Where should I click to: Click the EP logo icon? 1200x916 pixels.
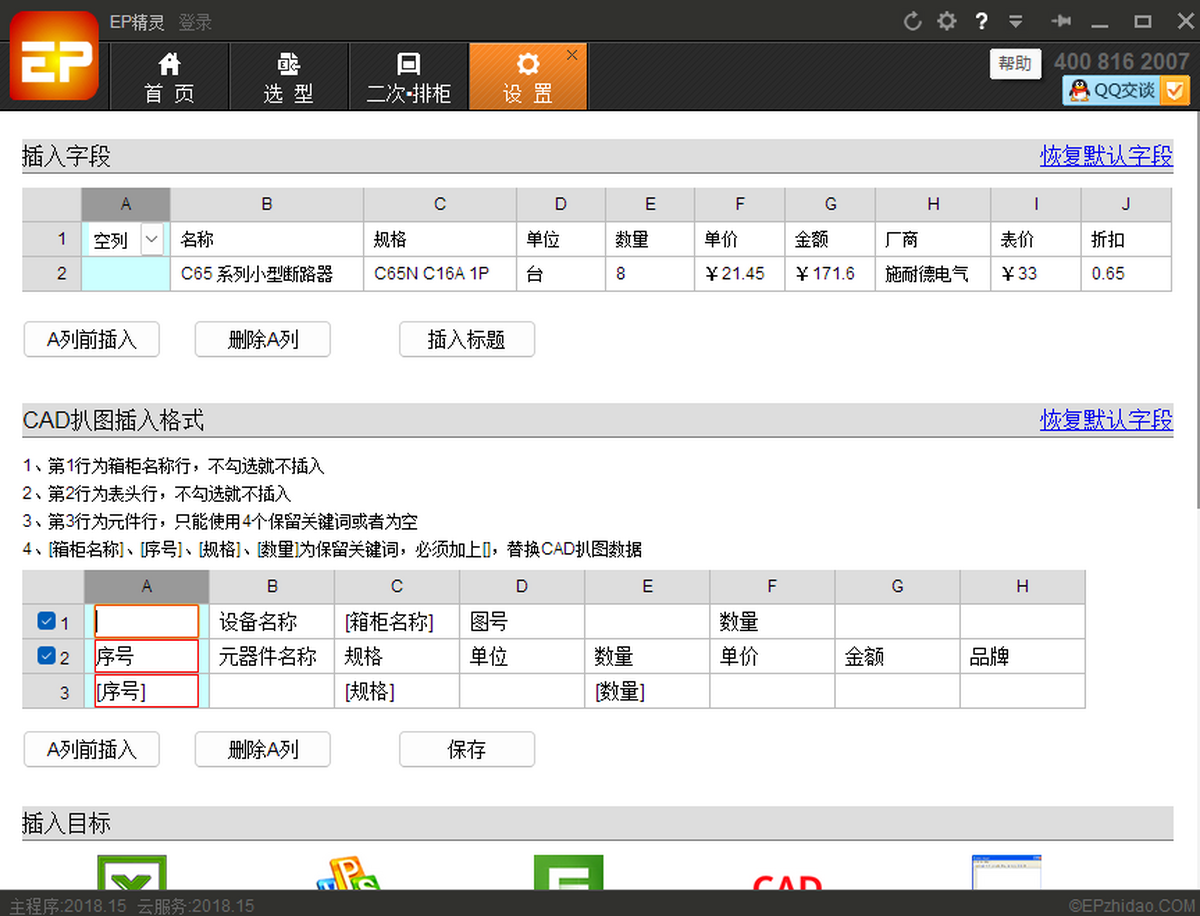tap(55, 56)
